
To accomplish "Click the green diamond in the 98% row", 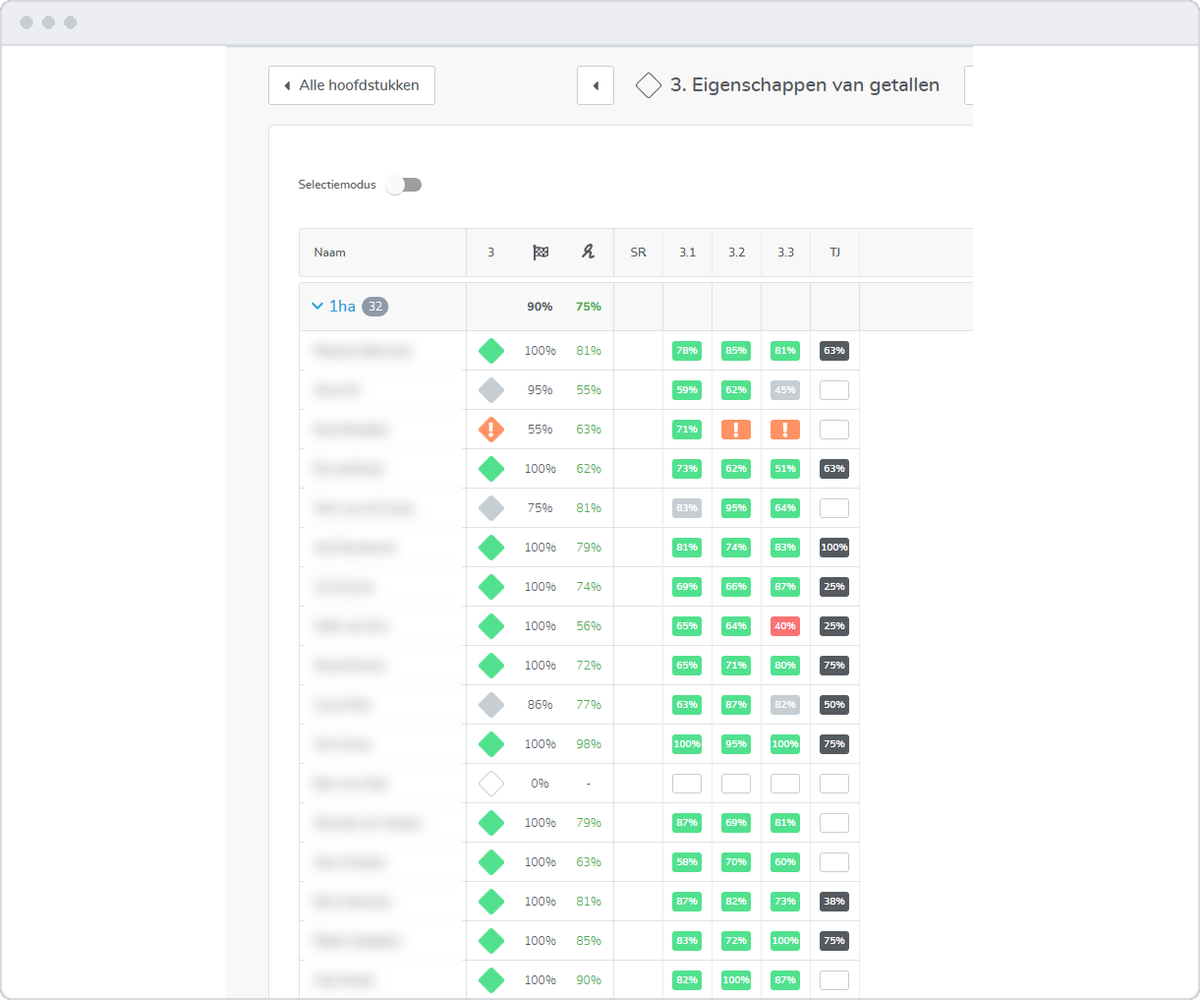I will point(491,744).
